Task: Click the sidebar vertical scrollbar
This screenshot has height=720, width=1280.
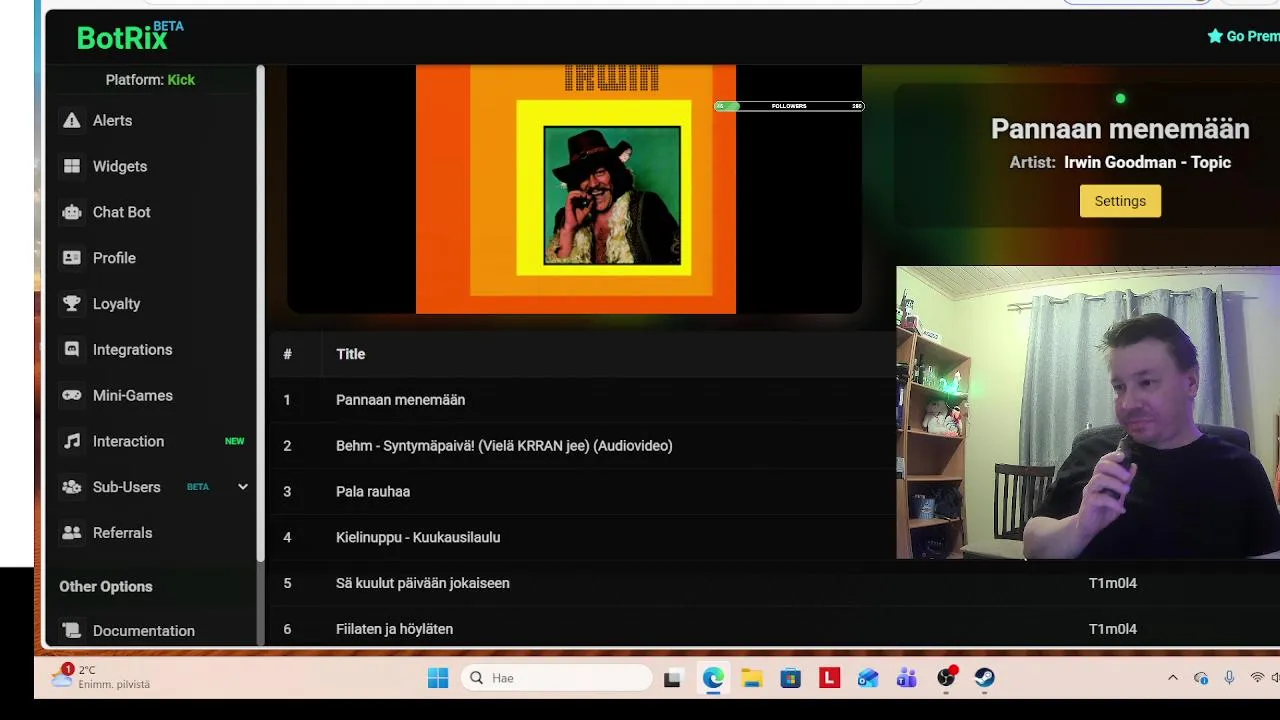Action: coord(261,312)
